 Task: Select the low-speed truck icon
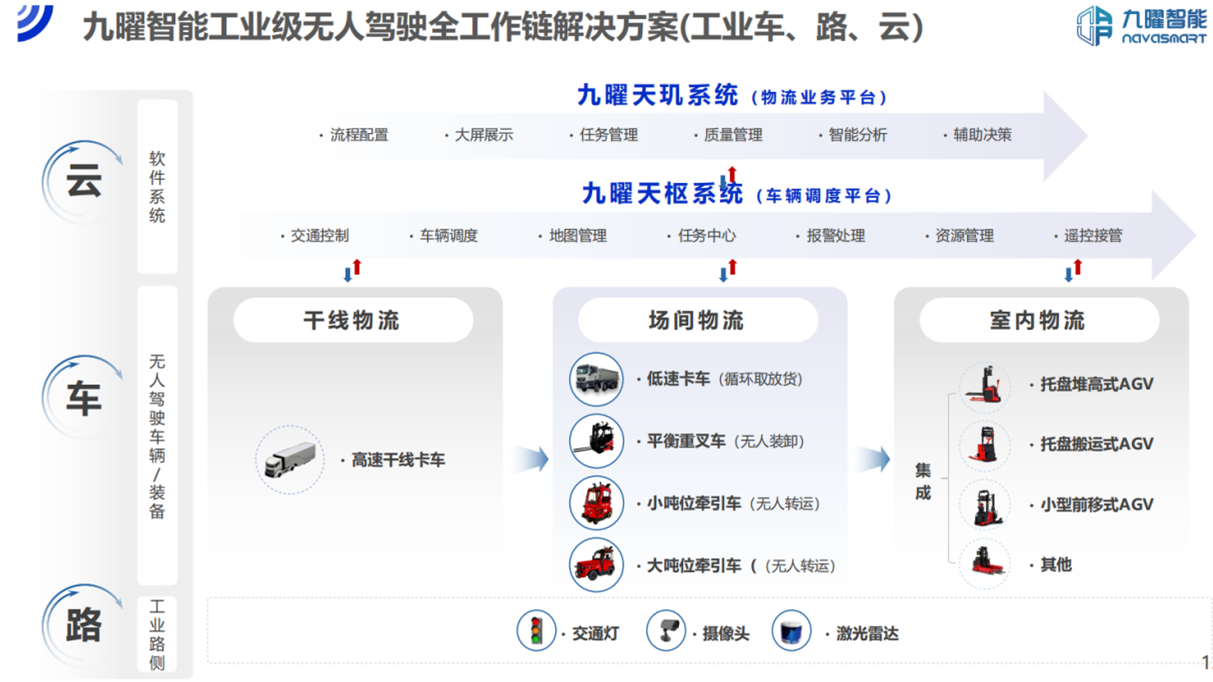click(x=597, y=379)
